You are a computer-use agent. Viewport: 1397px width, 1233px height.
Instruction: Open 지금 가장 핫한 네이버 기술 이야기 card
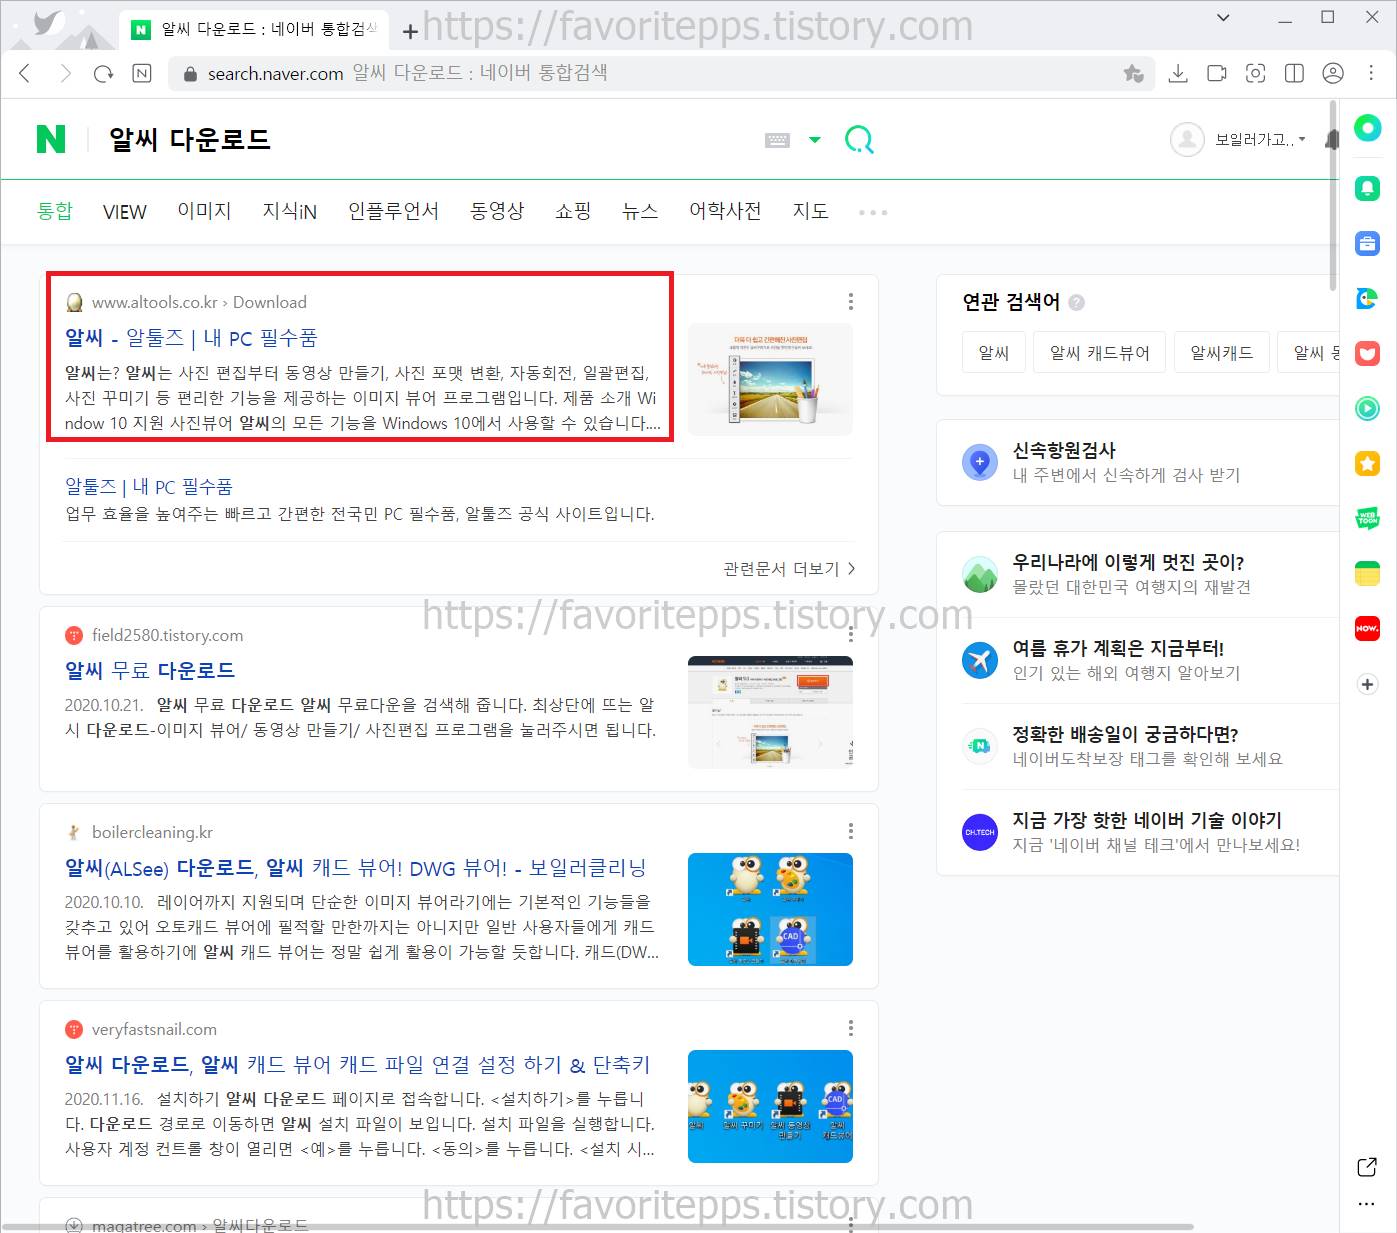pyautogui.click(x=1138, y=832)
